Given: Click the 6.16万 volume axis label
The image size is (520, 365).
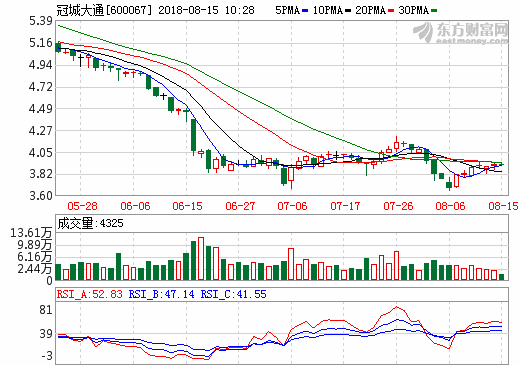Looking at the screenshot, I should pos(35,257).
